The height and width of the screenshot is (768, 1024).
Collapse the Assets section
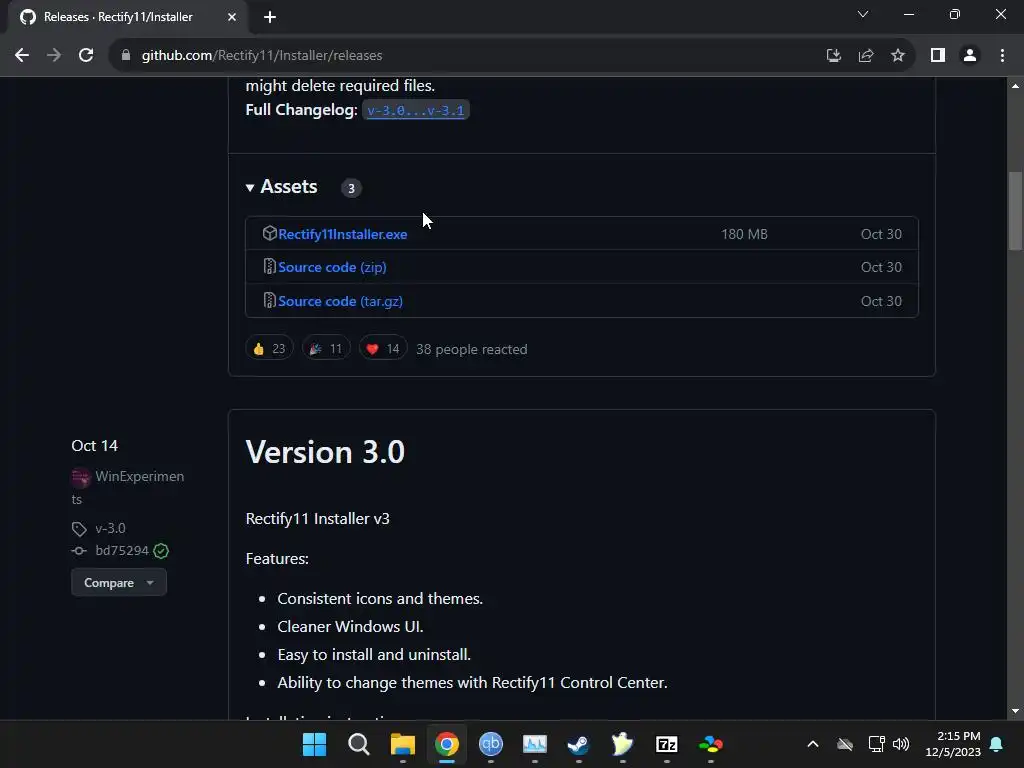pos(281,187)
